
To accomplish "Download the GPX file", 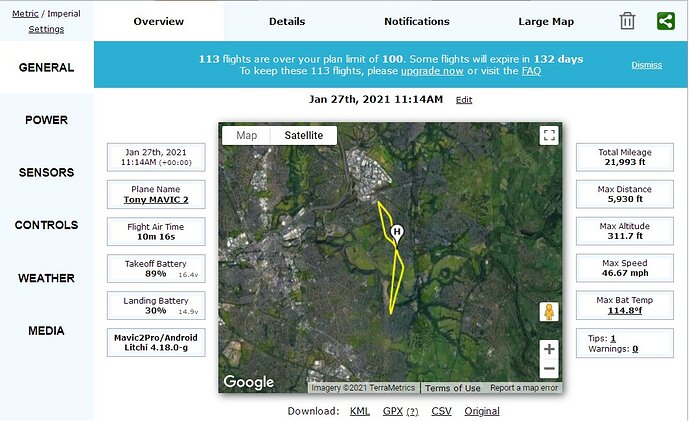I will click(x=393, y=411).
